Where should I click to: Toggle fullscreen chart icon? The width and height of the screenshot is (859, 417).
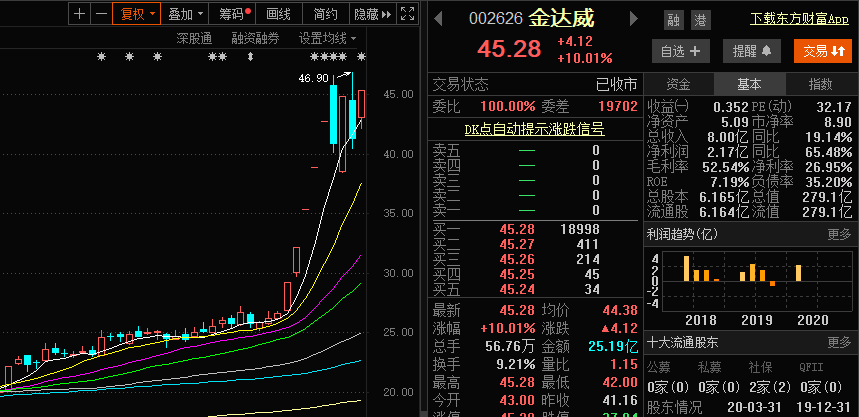tap(408, 14)
